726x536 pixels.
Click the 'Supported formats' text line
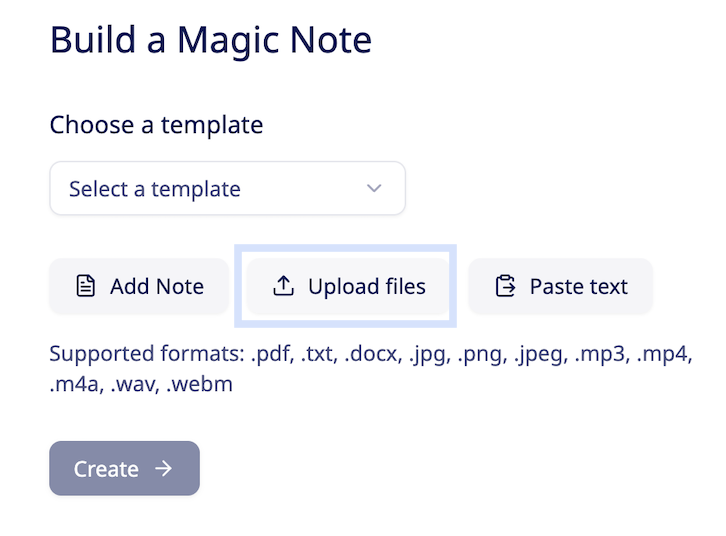coord(370,355)
